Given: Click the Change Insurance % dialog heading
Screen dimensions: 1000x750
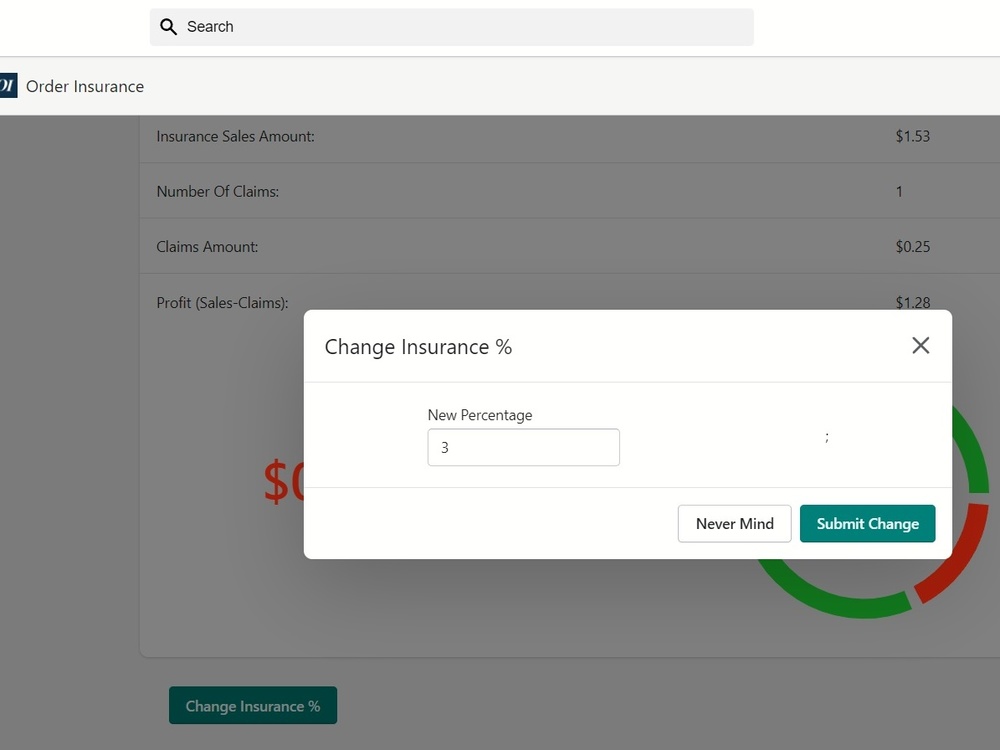Looking at the screenshot, I should [x=418, y=347].
